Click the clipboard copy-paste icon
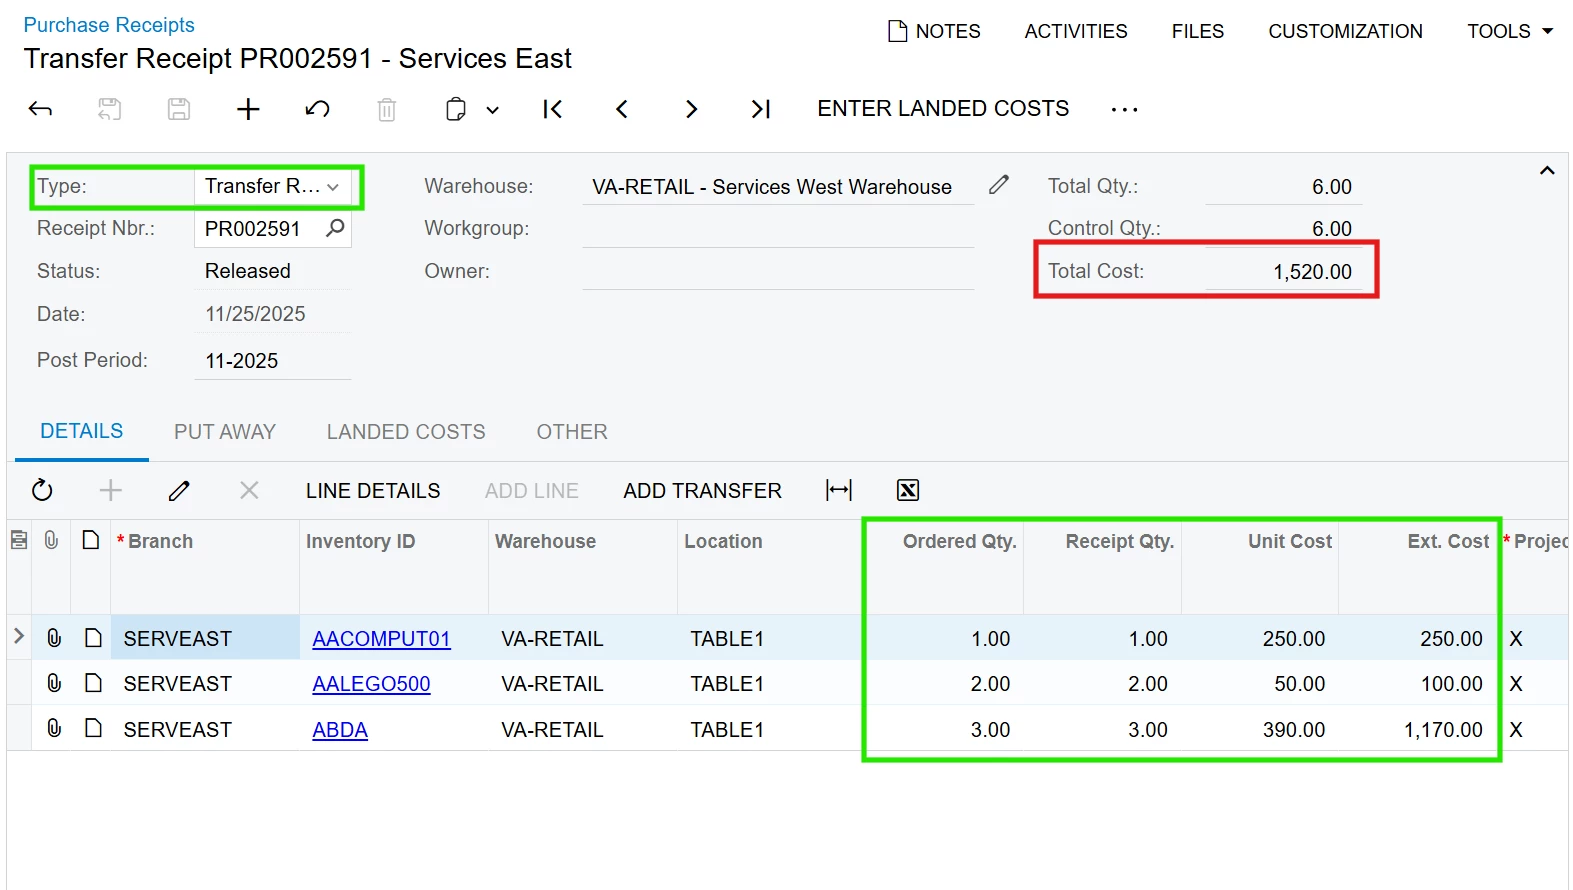1573x890 pixels. 456,109
